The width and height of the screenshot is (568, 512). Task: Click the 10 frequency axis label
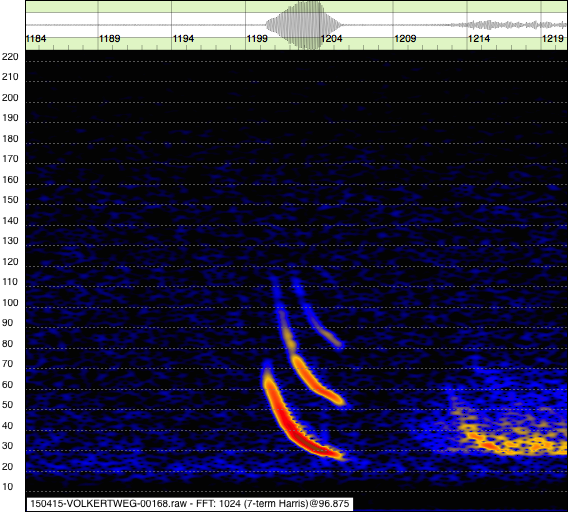[x=8, y=486]
